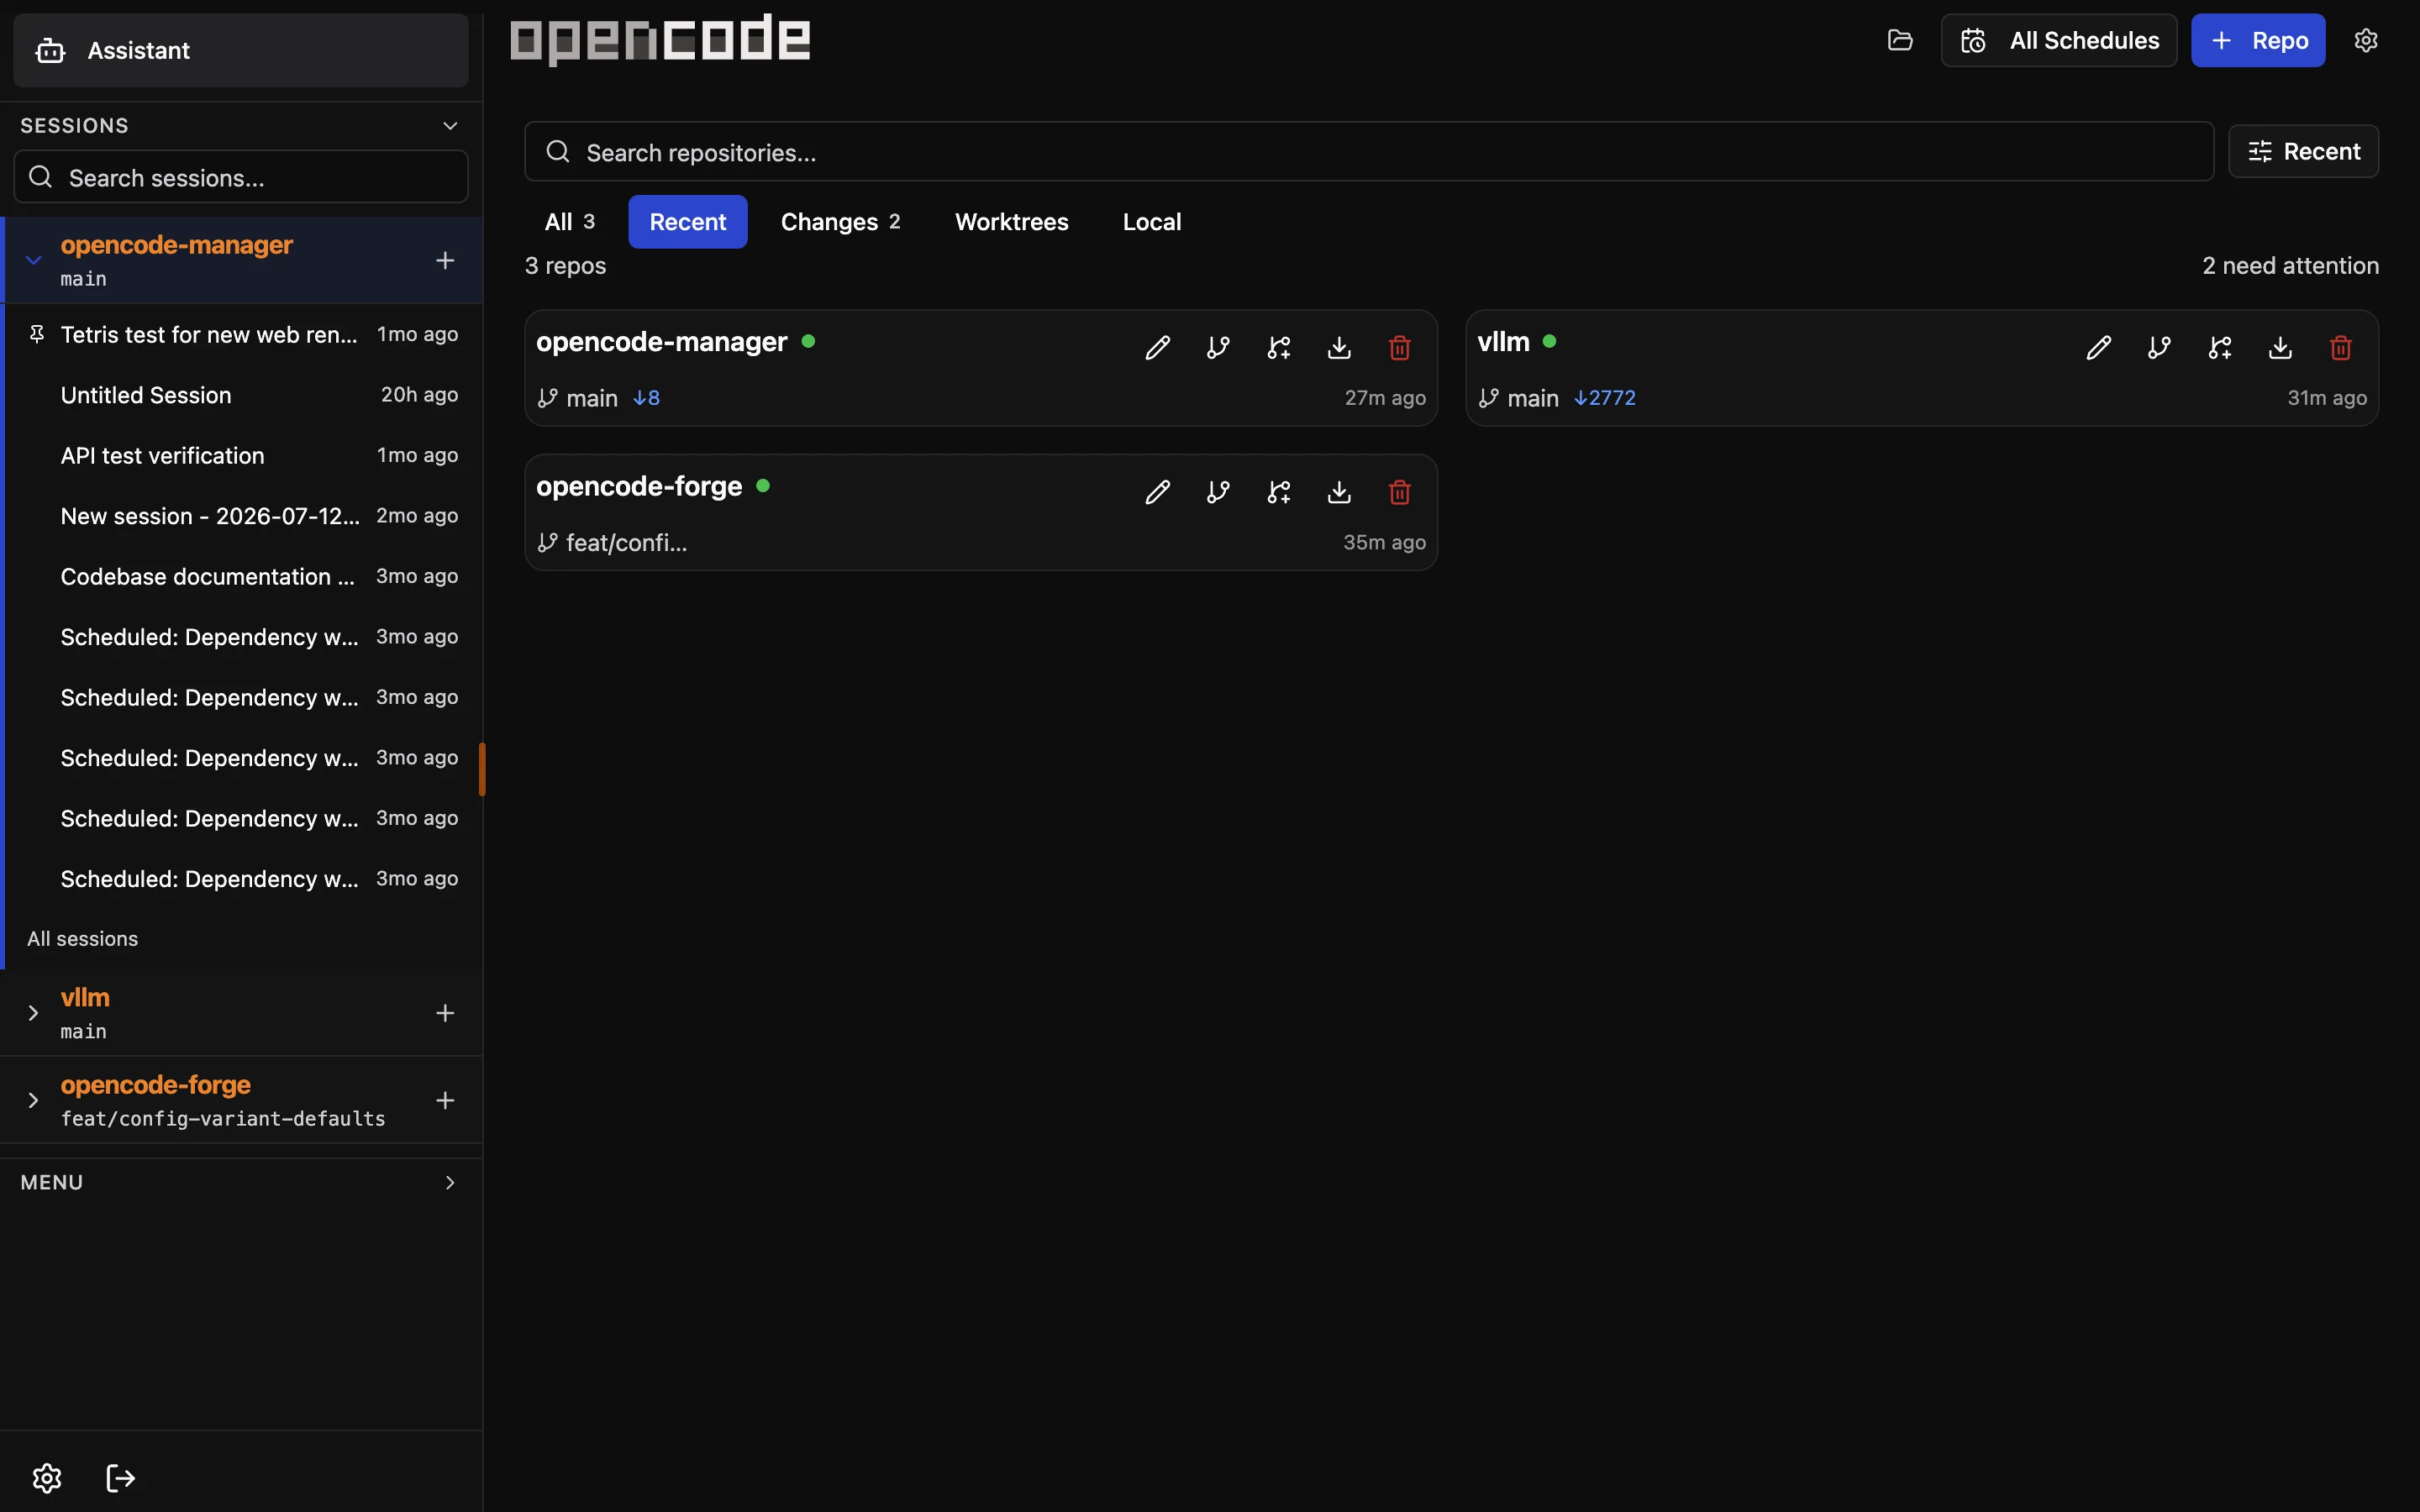Screen dimensions: 2420x1512
Task: Open settings gear at sidebar bottom
Action: (x=47, y=1478)
